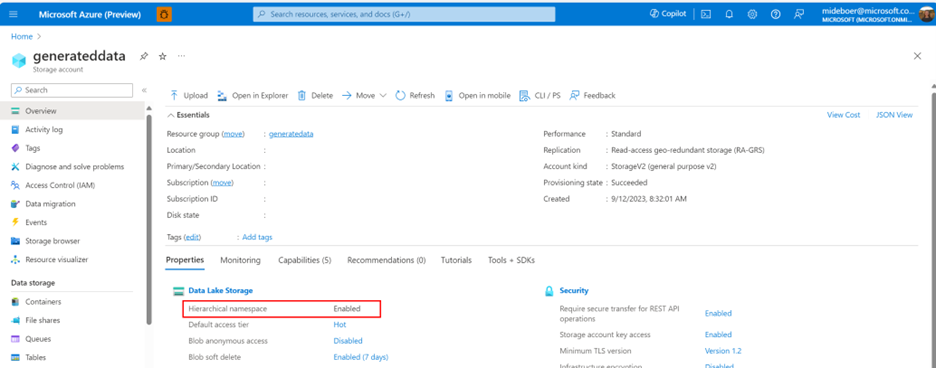Open Data Lake Storage heading link

(x=220, y=290)
